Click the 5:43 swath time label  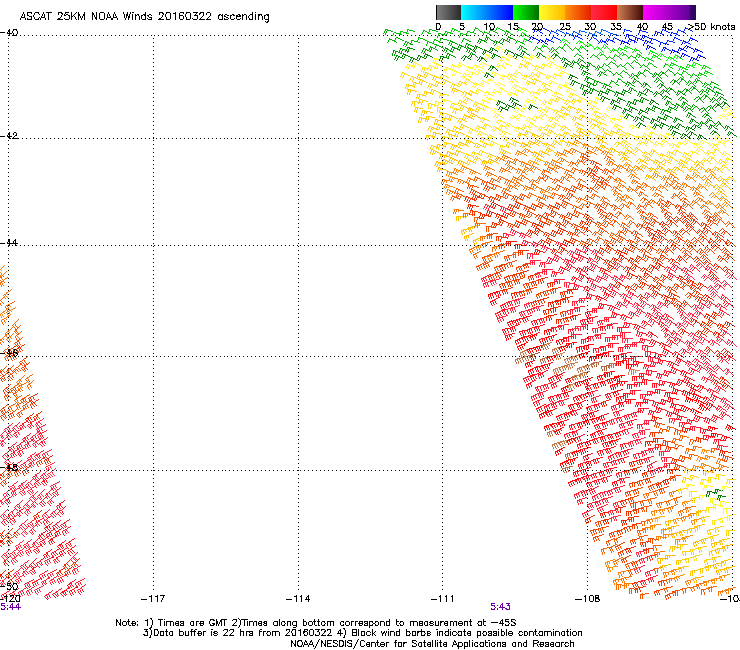[500, 607]
